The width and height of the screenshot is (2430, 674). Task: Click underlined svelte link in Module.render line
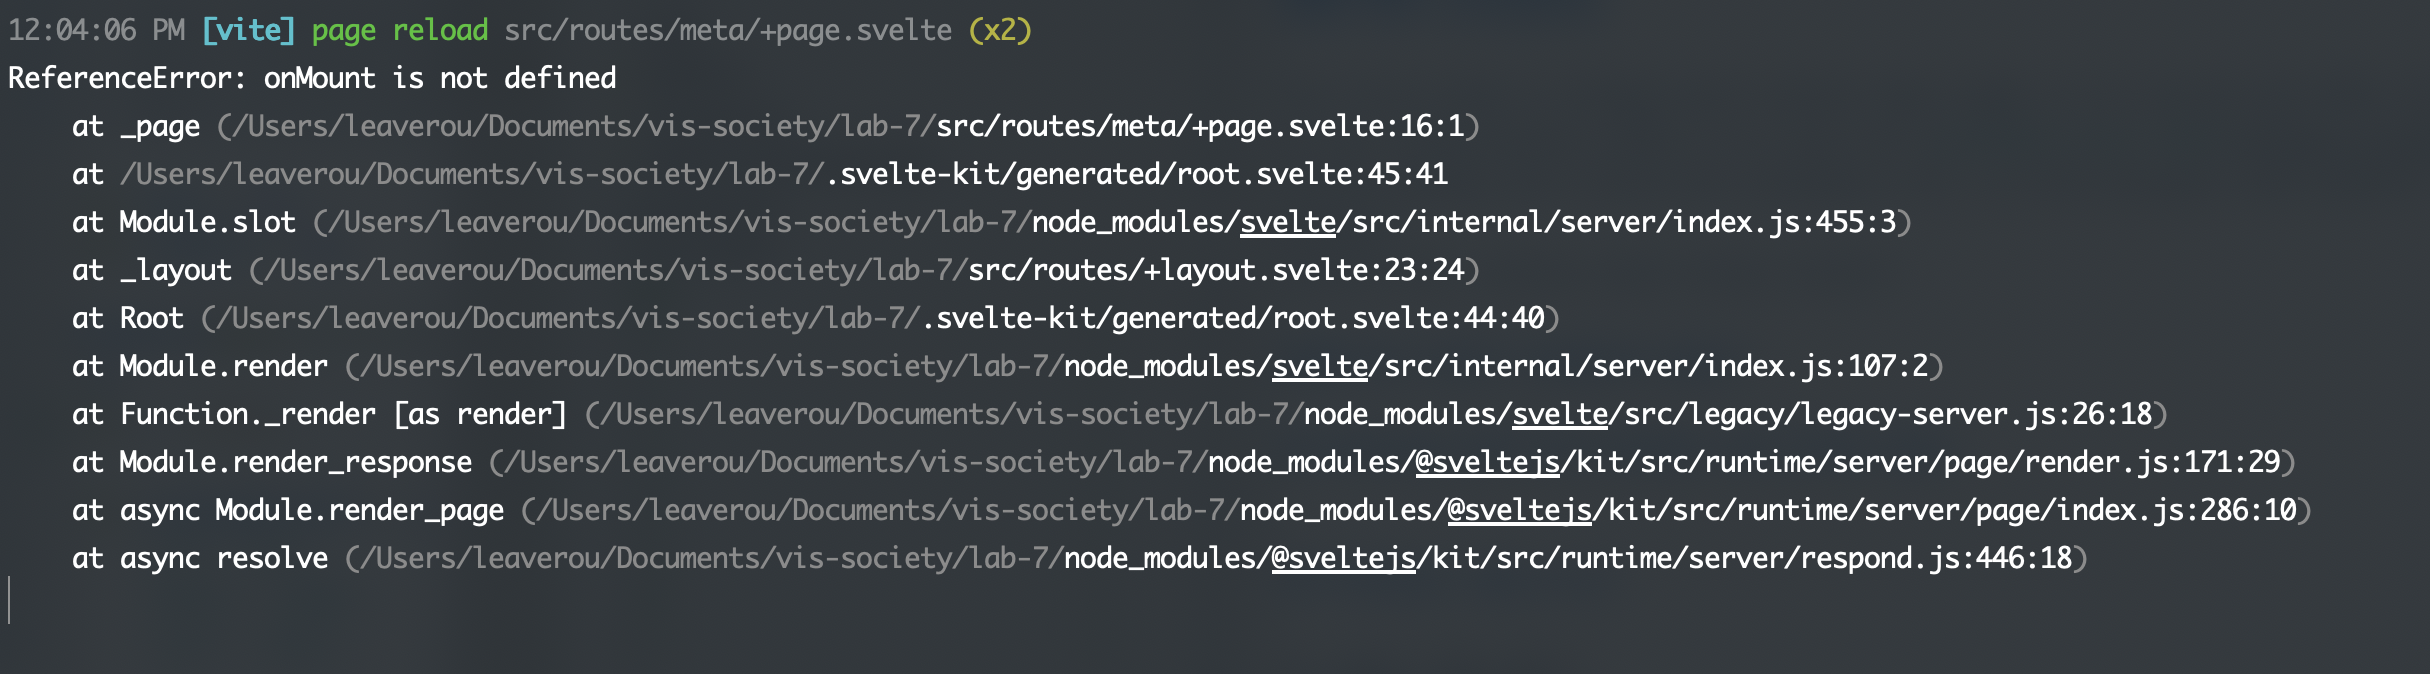click(1319, 367)
